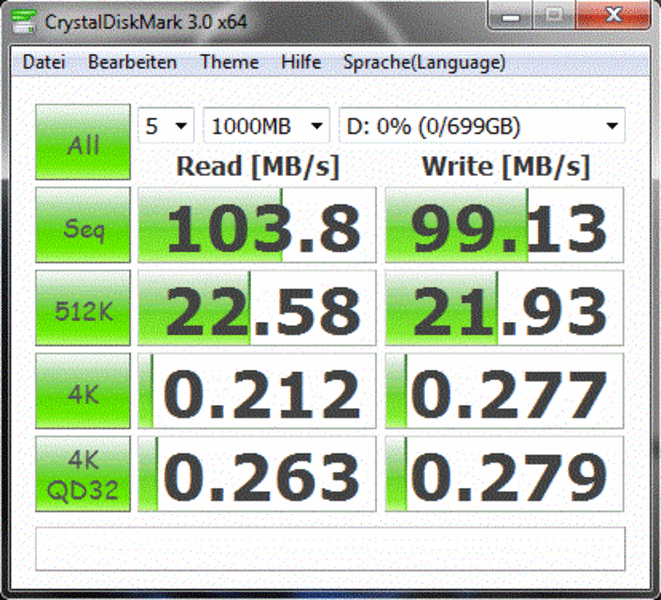Close the CrystalDiskMark window

613,16
